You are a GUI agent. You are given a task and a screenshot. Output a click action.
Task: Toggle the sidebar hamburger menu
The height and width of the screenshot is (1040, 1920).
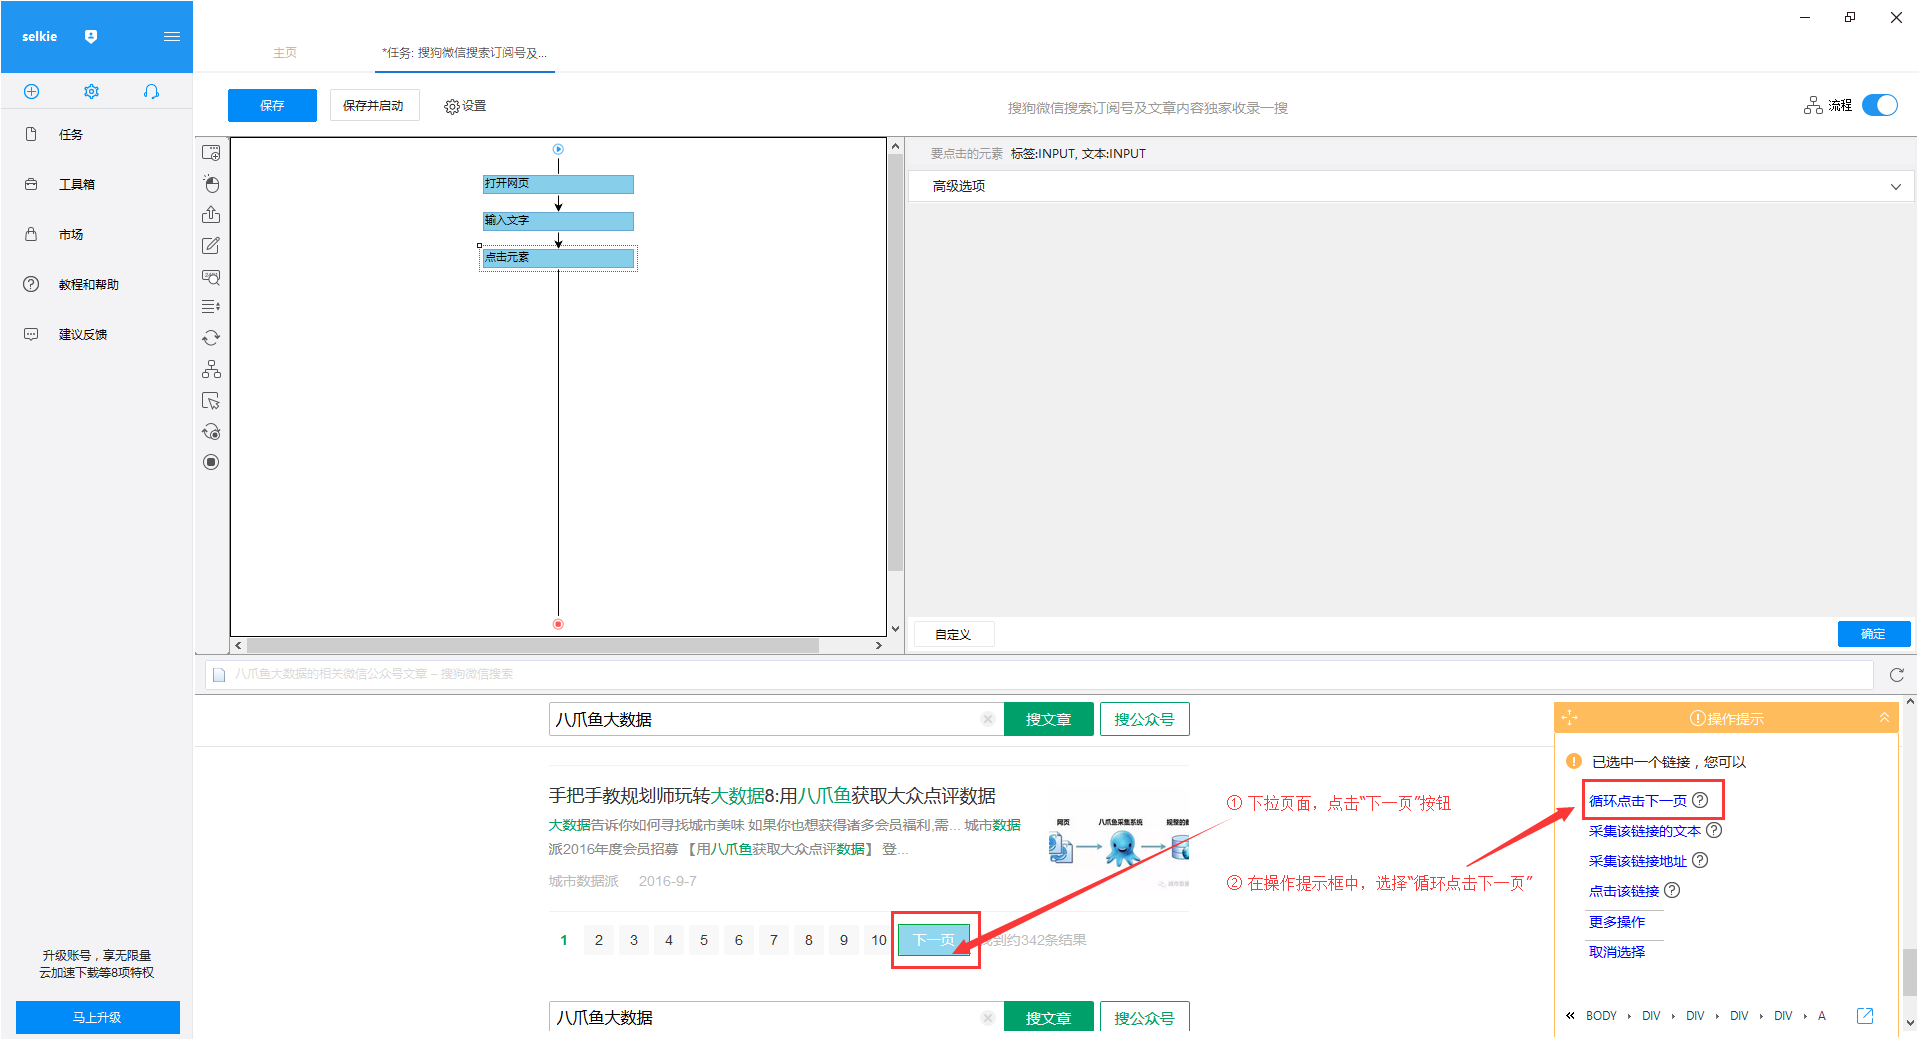(x=172, y=36)
